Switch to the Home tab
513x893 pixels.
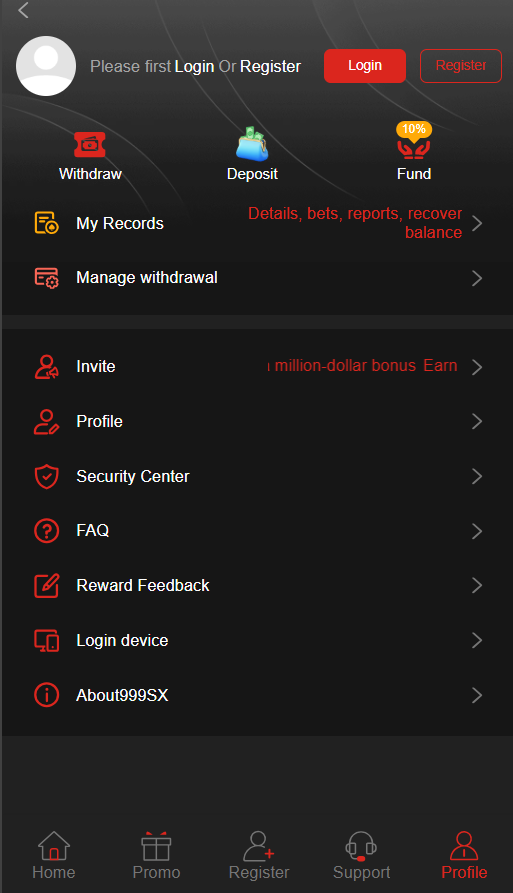pyautogui.click(x=54, y=855)
